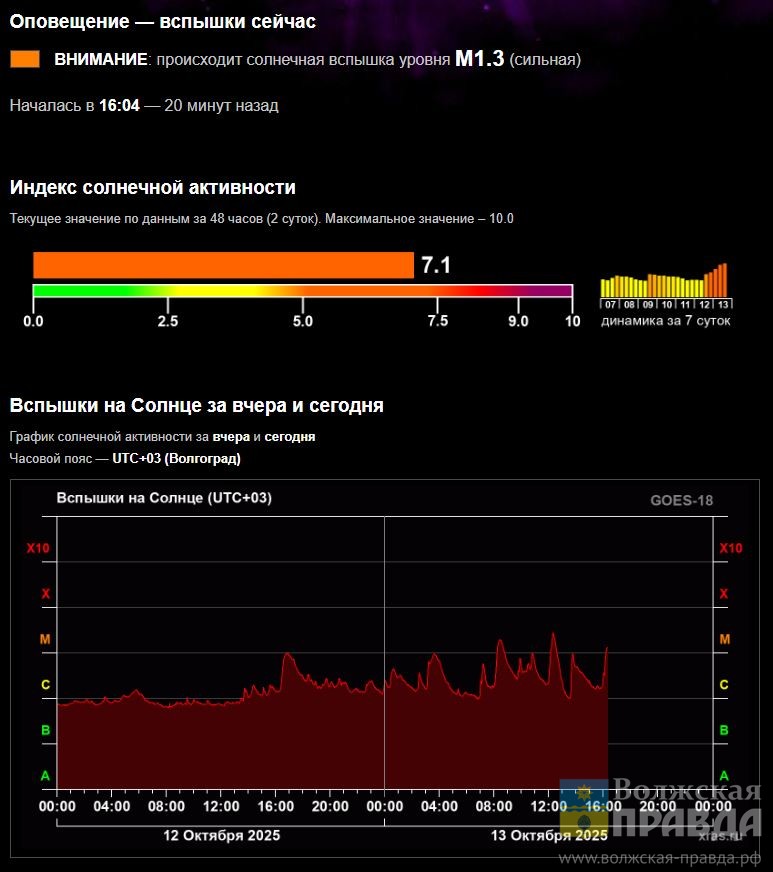Click the GOES-18 satellite label
This screenshot has width=773, height=872.
(681, 501)
